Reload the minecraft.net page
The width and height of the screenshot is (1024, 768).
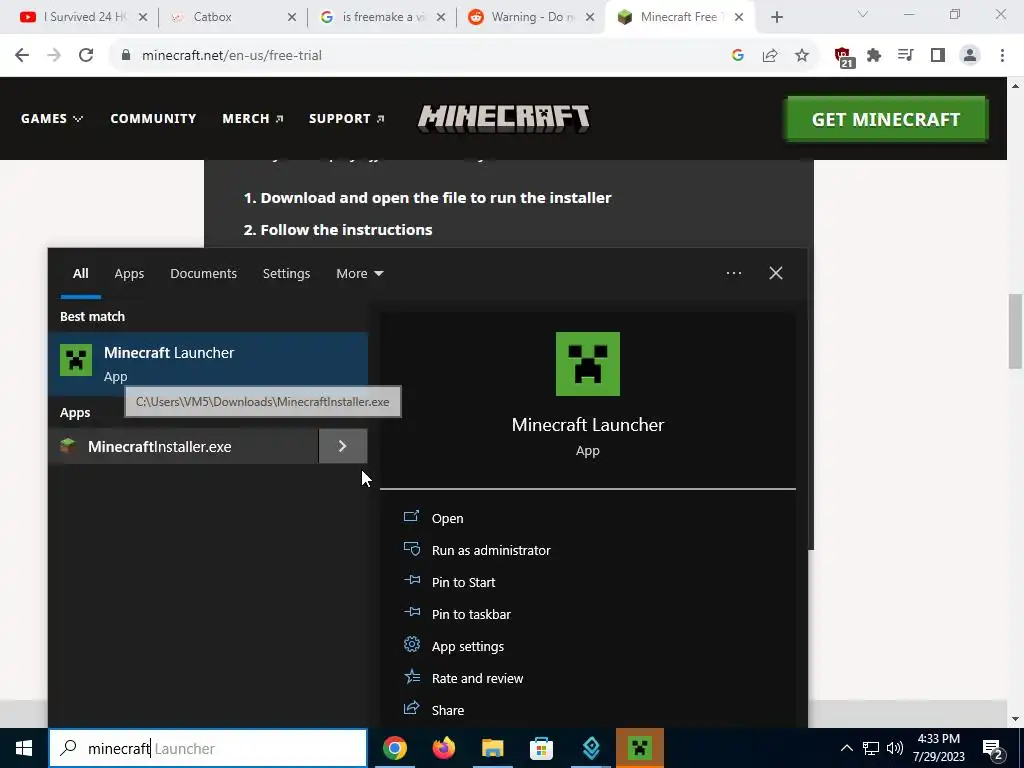(86, 56)
